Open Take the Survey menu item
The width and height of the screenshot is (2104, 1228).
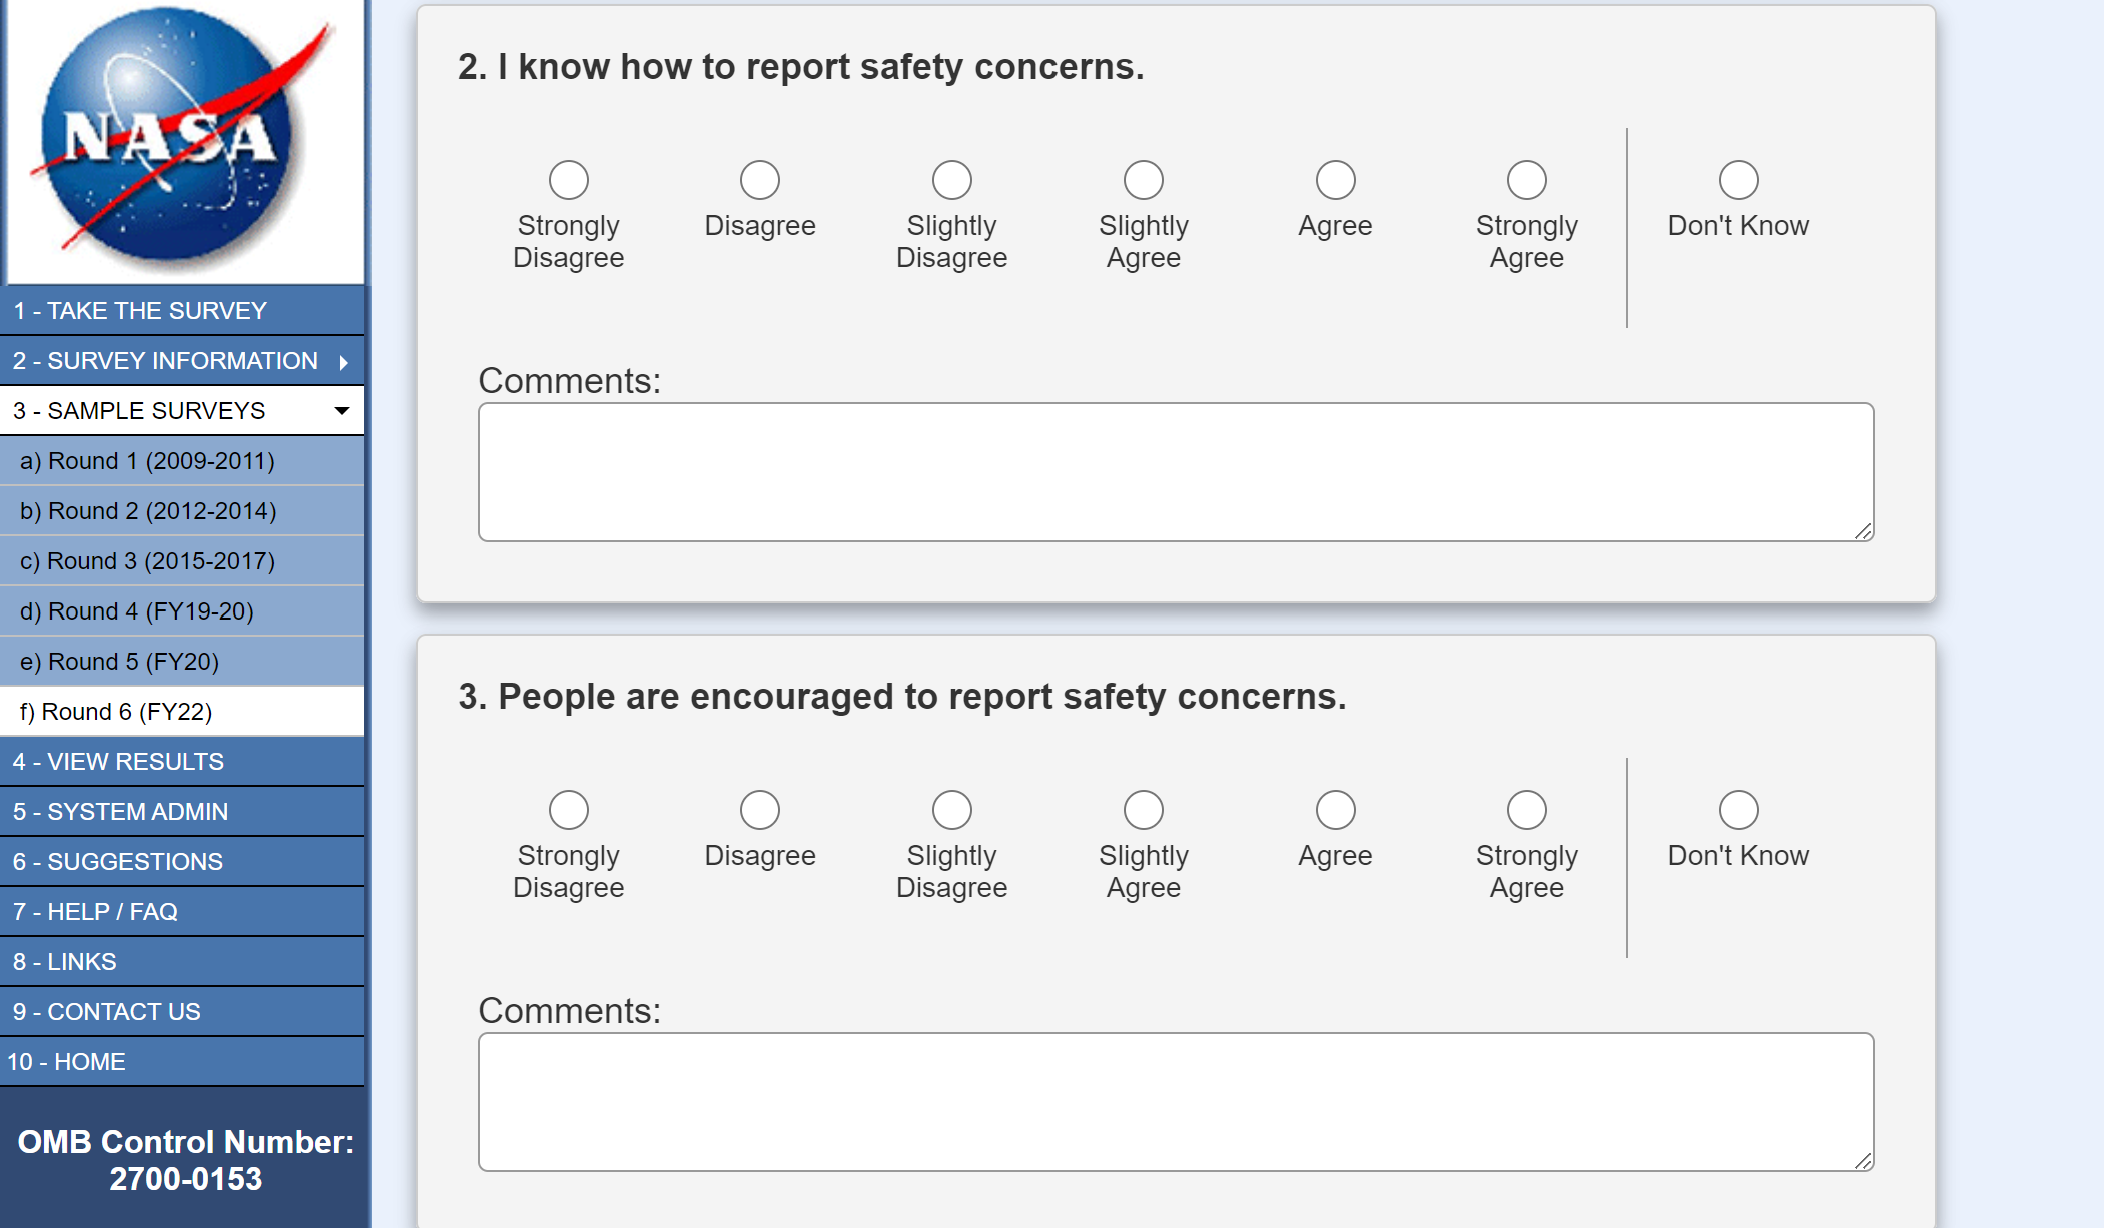[x=140, y=311]
